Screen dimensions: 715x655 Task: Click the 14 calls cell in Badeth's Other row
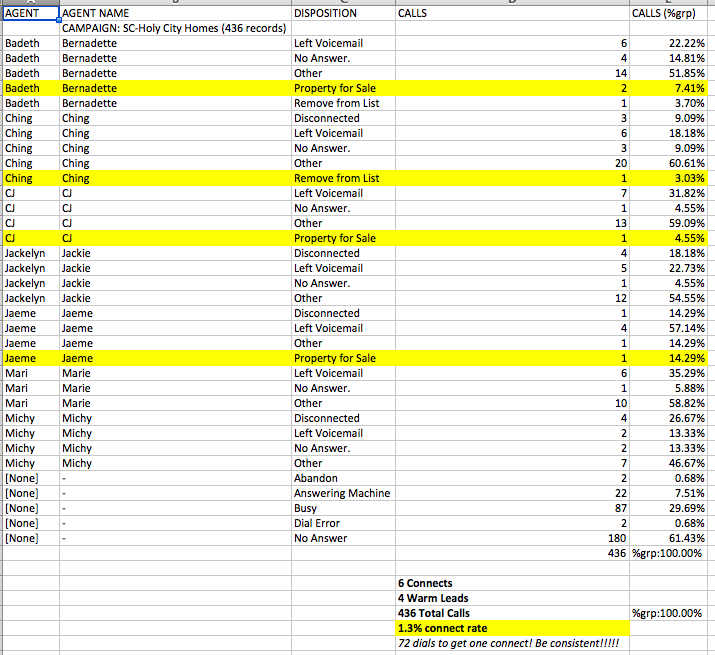point(512,73)
